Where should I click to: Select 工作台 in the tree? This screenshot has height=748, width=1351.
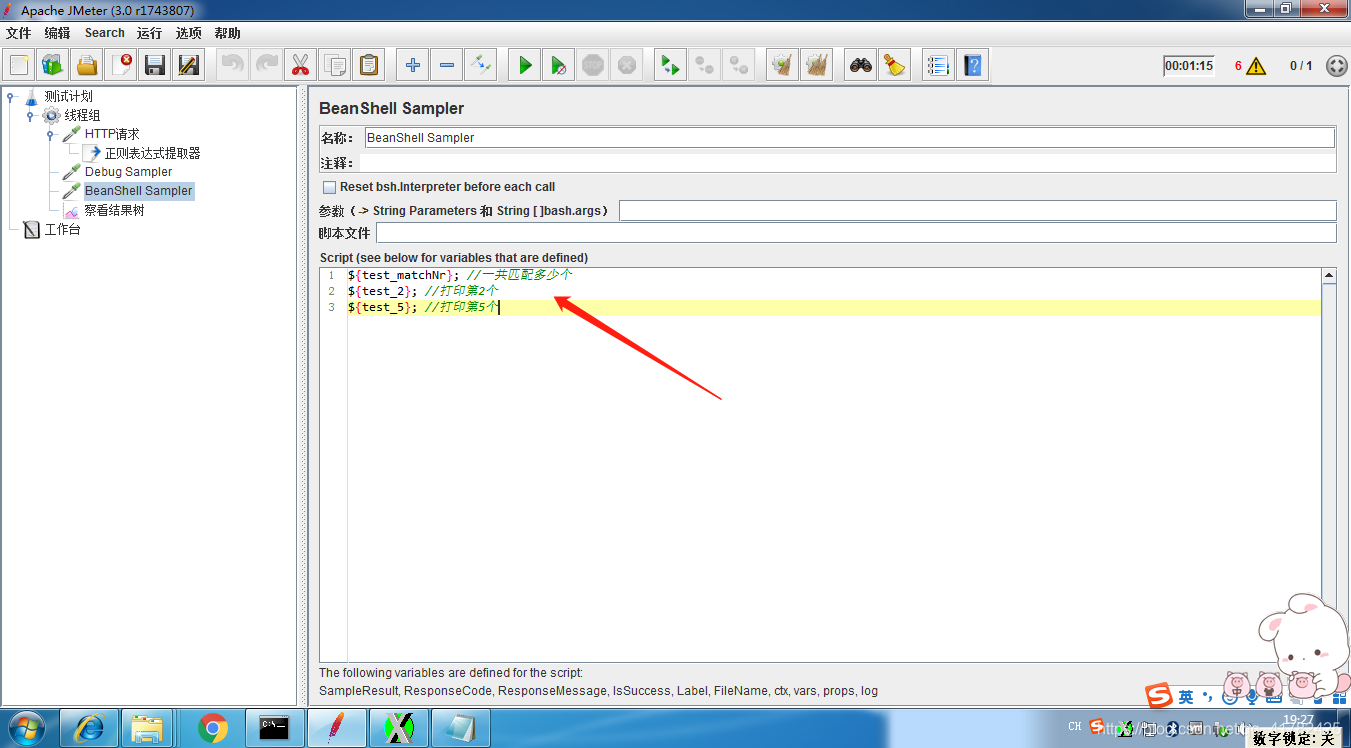click(62, 230)
